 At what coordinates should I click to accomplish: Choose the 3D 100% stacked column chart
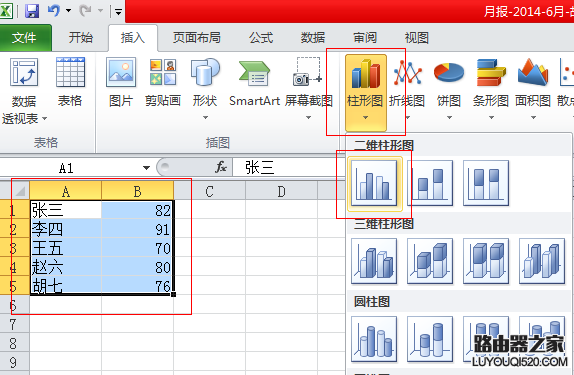[x=486, y=261]
